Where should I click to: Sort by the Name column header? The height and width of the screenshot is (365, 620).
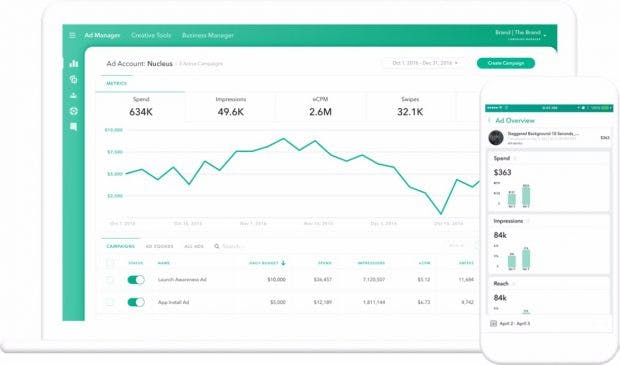[164, 263]
